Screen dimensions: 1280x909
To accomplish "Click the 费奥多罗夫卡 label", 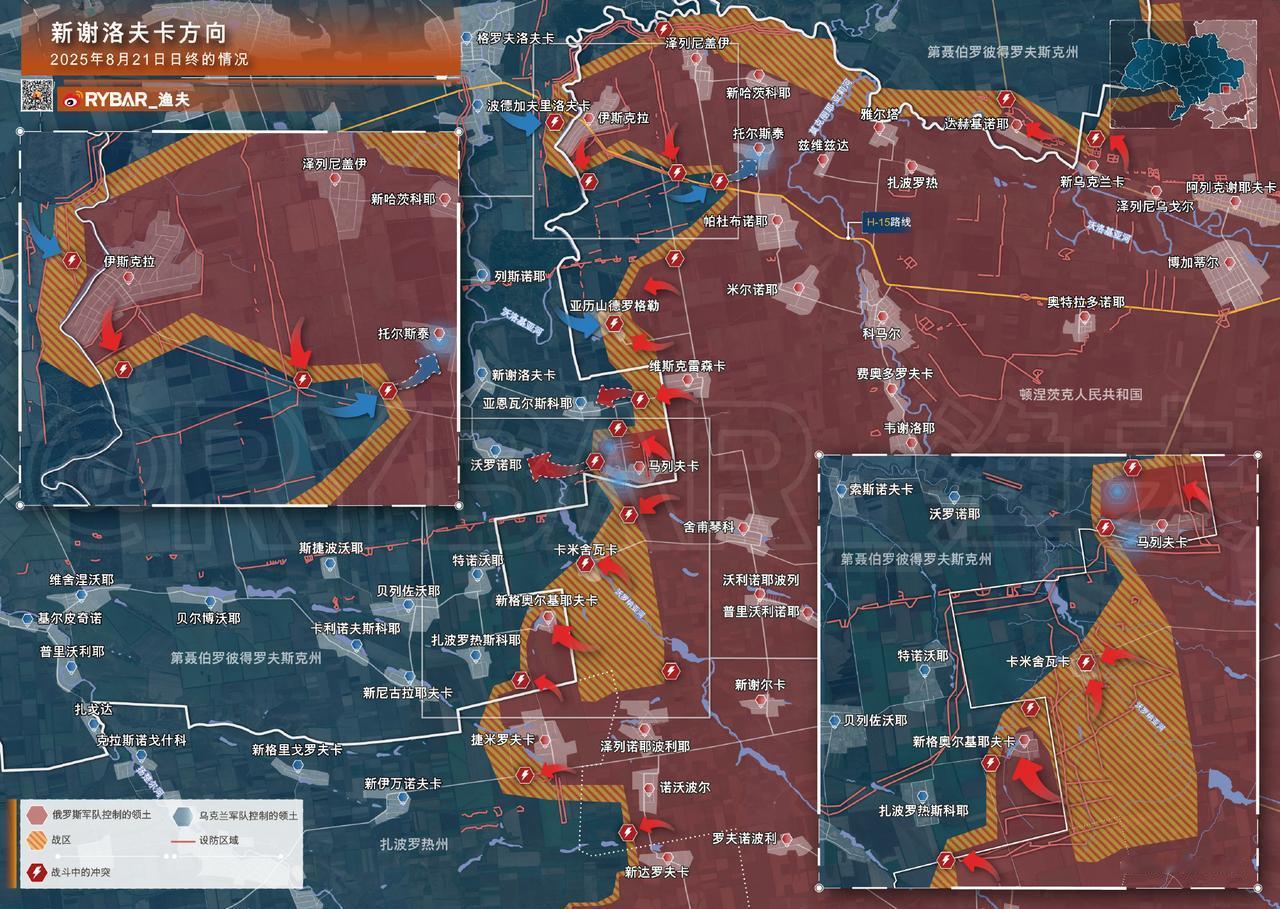I will [894, 373].
